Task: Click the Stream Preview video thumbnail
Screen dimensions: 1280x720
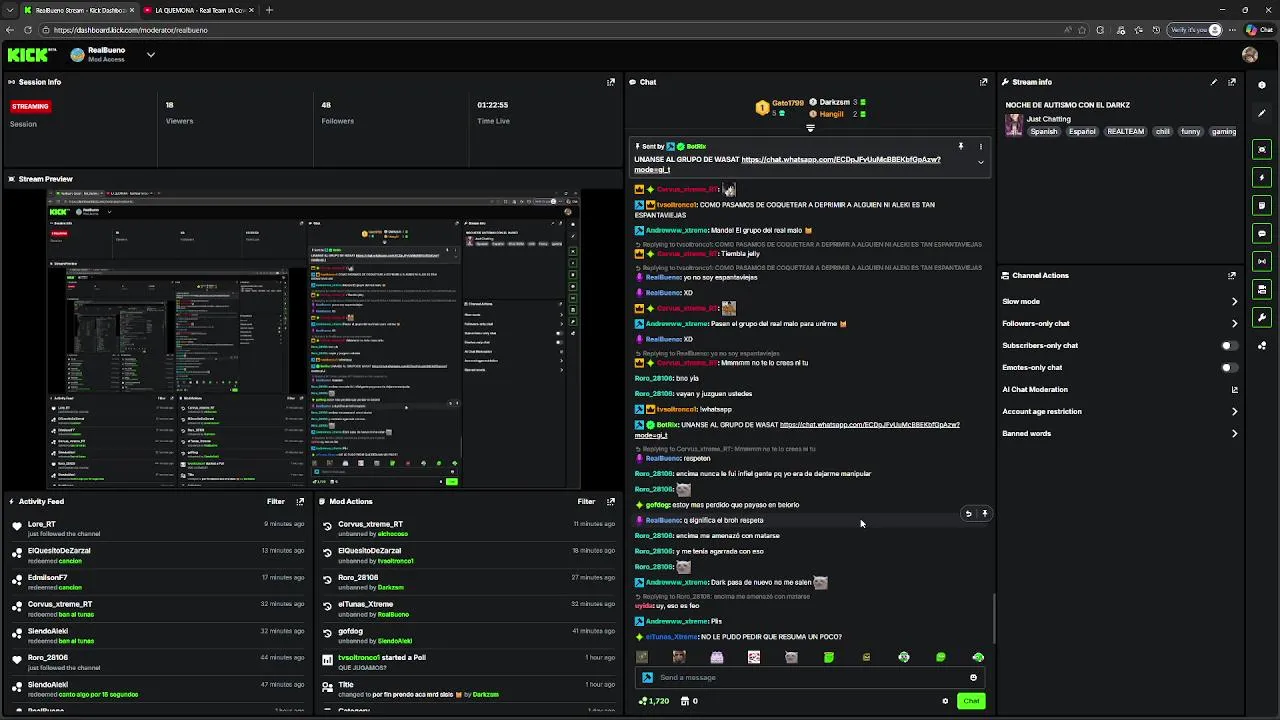Action: (x=313, y=340)
